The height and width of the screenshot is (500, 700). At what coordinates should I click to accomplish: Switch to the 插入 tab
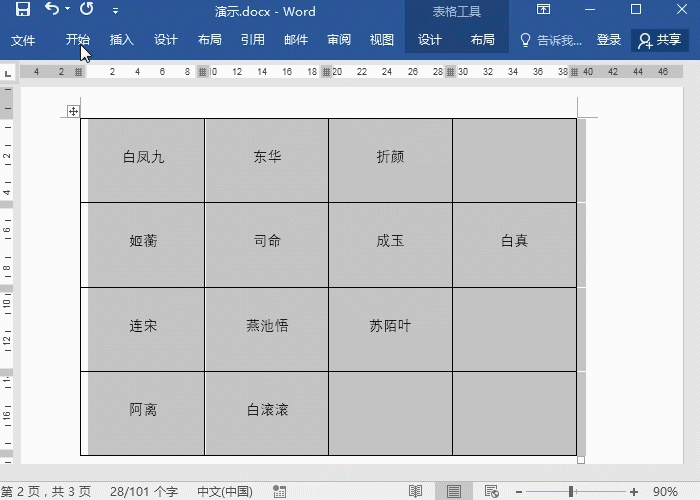tap(121, 40)
